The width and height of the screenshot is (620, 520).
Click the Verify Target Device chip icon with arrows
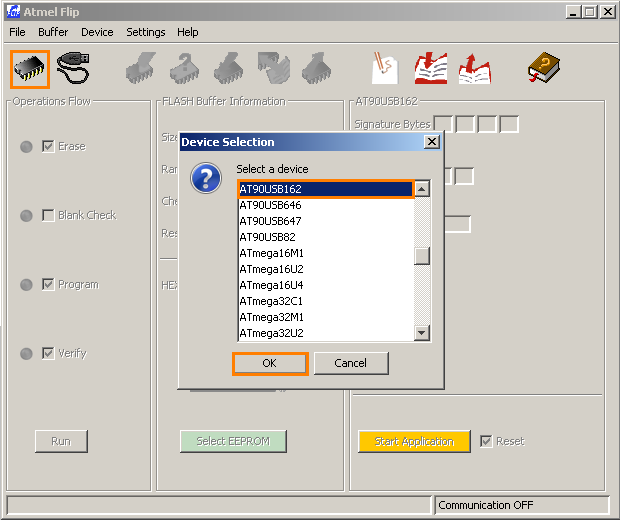[274, 68]
